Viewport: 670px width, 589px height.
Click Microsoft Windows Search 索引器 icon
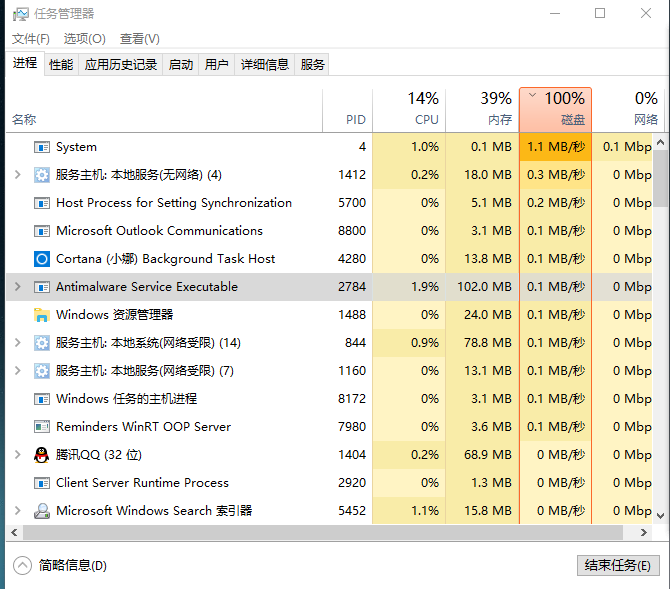41,511
